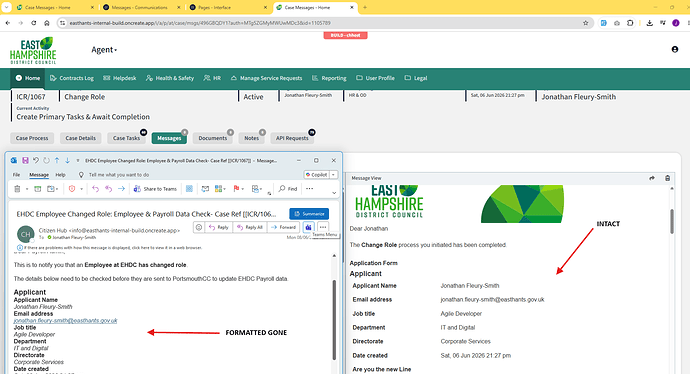
Task: Click the Outlook message body scrollbar
Action: 334,319
